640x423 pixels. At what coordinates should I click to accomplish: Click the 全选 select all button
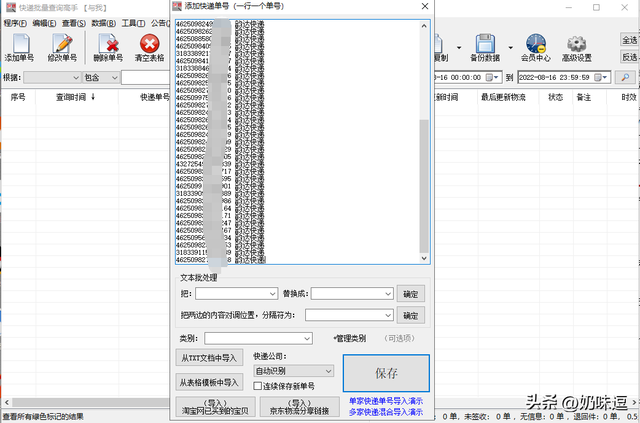coord(629,40)
